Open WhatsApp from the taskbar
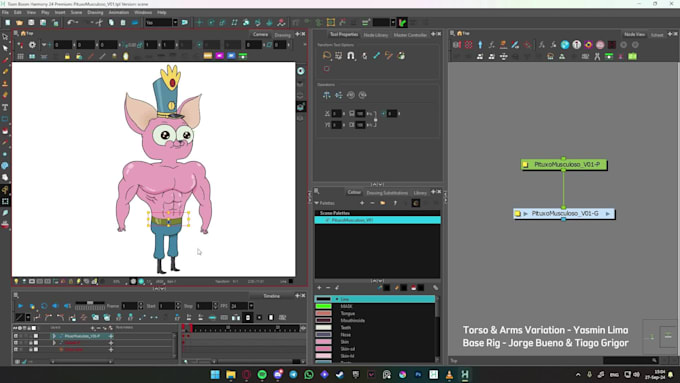The width and height of the screenshot is (680, 383). (x=309, y=375)
